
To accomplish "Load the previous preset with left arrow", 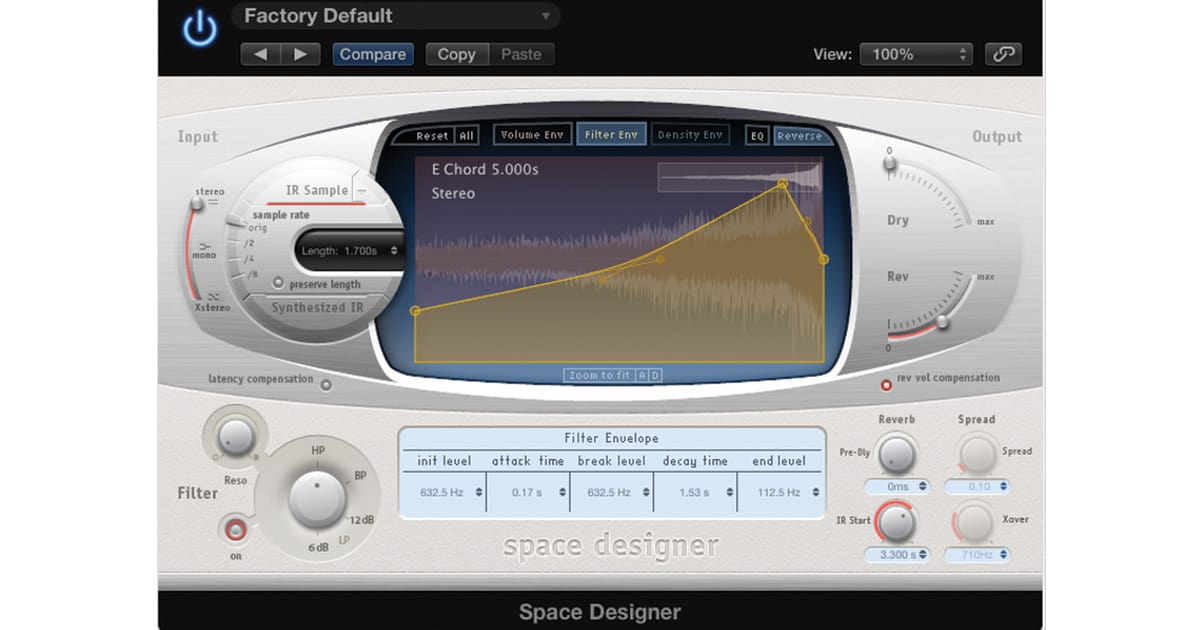I will 260,54.
